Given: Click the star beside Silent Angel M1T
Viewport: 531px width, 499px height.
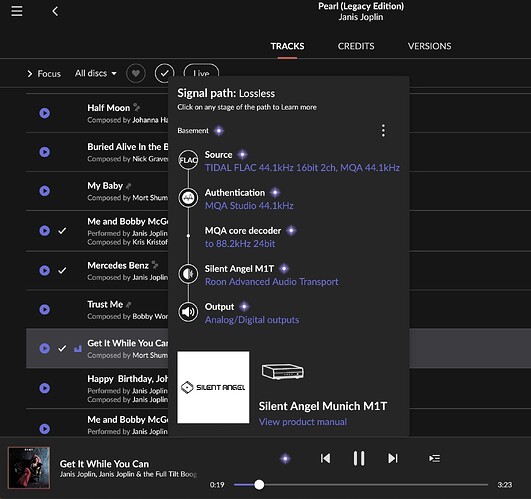Looking at the screenshot, I should (284, 269).
